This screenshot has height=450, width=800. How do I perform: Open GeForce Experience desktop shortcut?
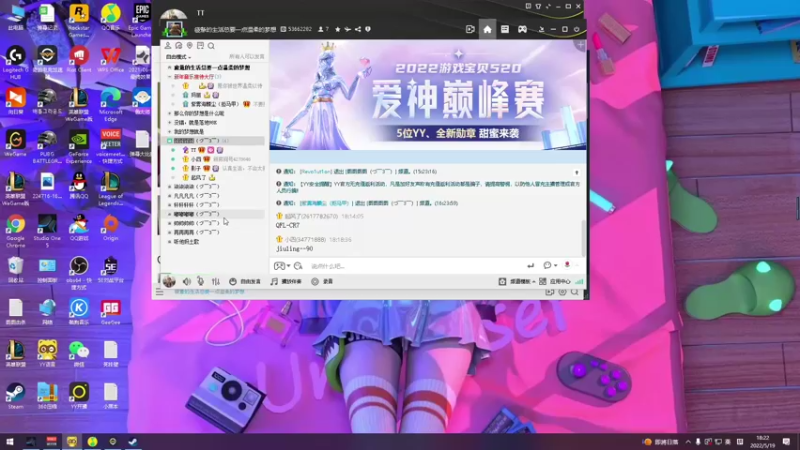click(x=79, y=147)
